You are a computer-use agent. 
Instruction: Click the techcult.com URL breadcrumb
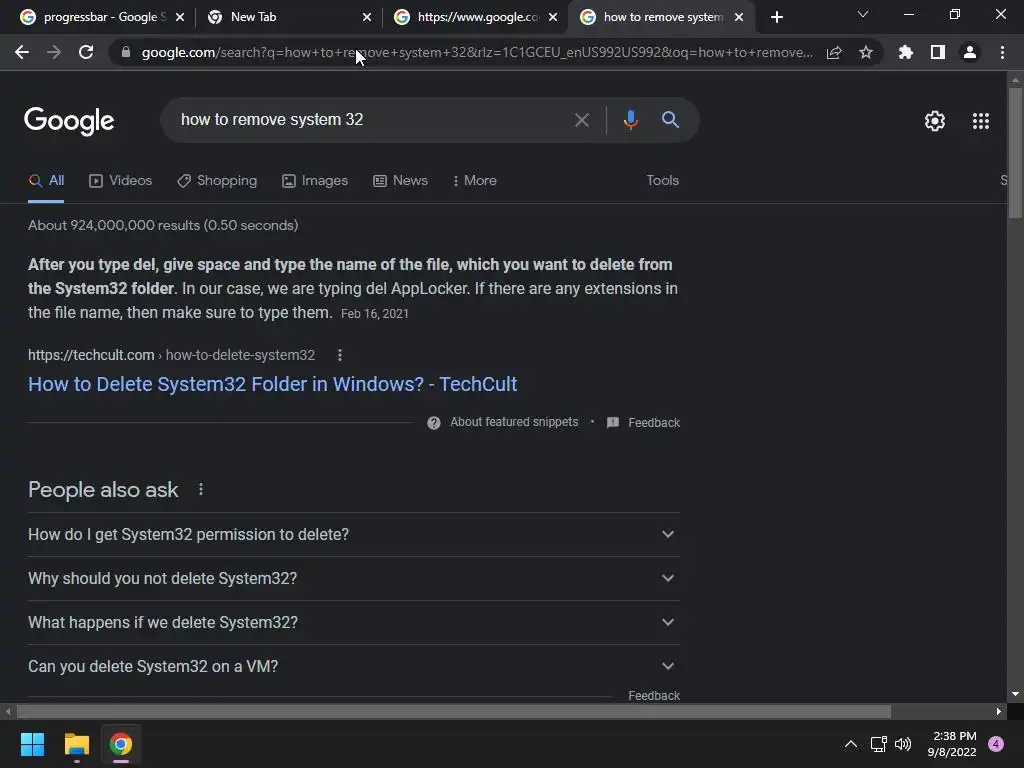click(x=171, y=355)
